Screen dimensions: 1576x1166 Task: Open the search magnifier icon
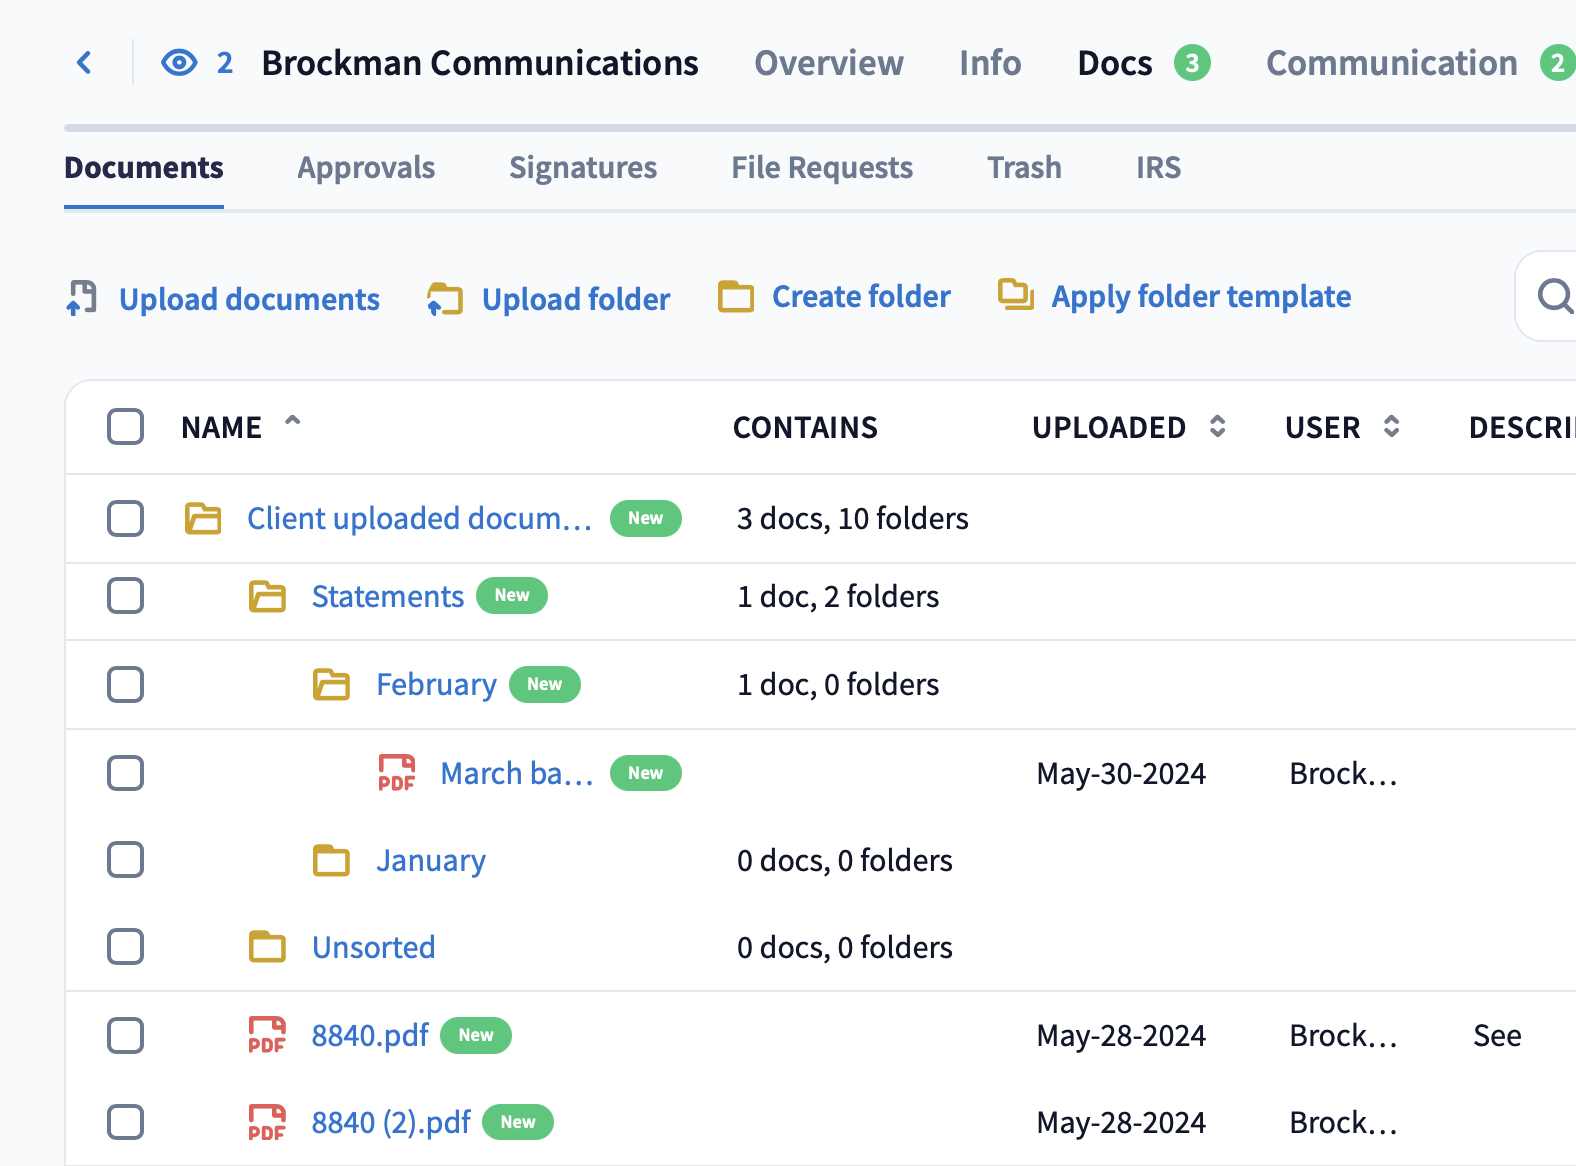point(1554,296)
